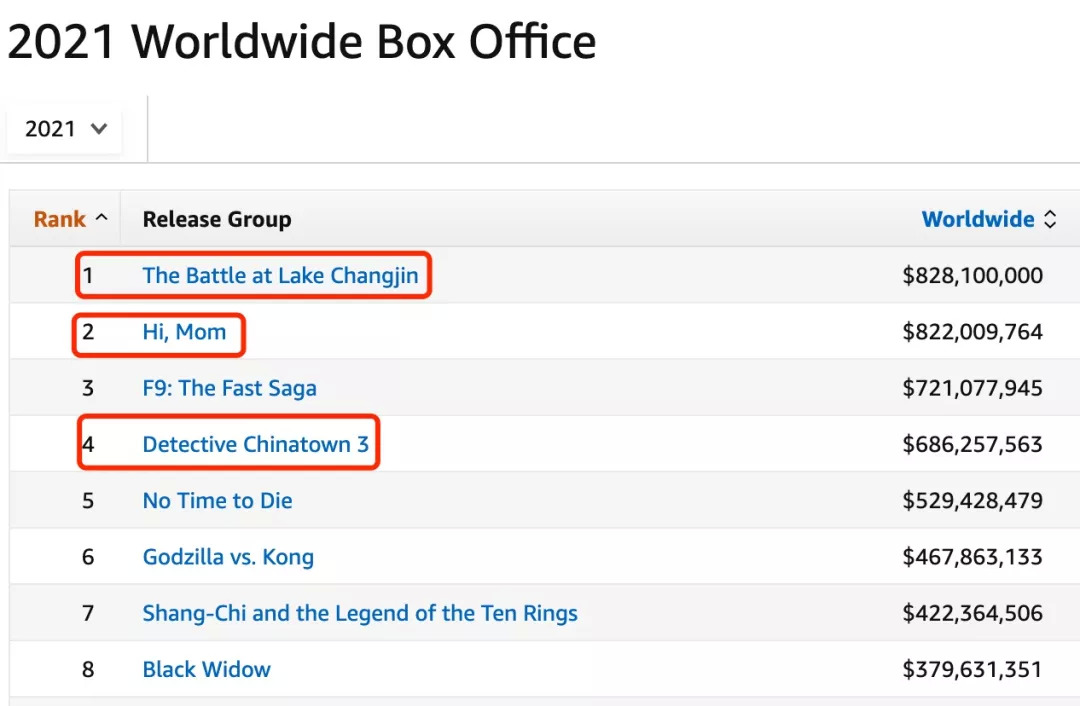Click the $822,009,764 worldwide gross cell
Screen dimensions: 1080x706
point(972,332)
